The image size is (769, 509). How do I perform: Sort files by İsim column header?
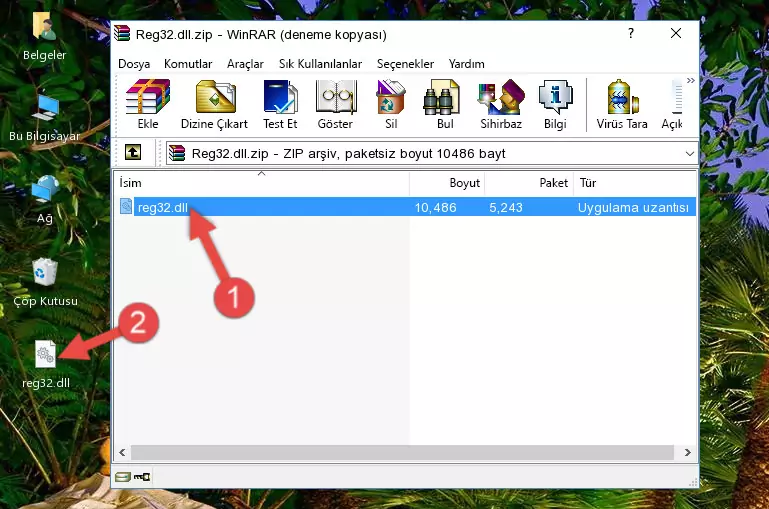click(x=262, y=183)
